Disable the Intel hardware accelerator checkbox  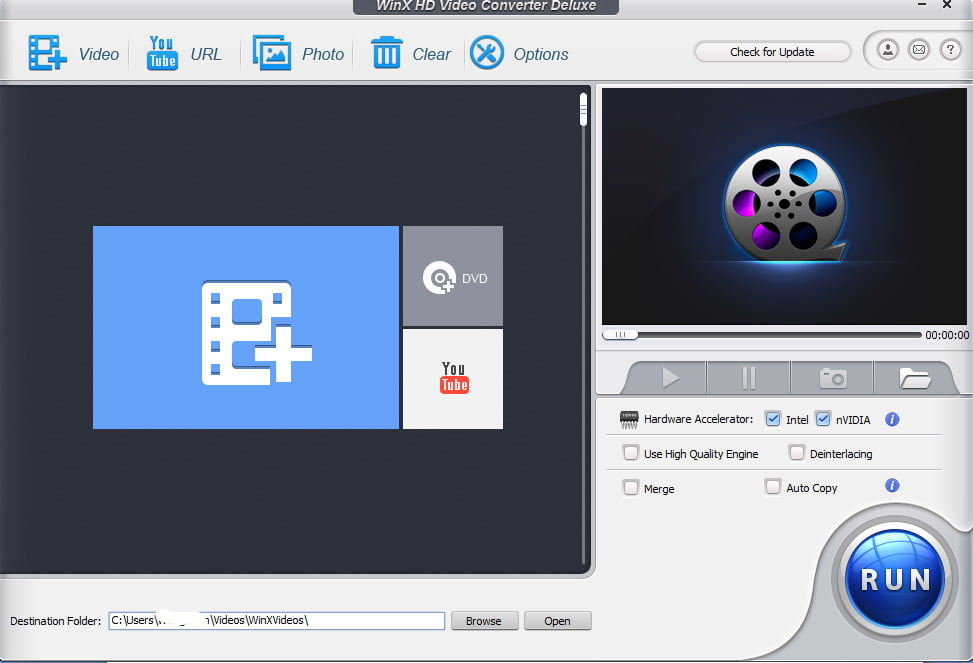[773, 419]
